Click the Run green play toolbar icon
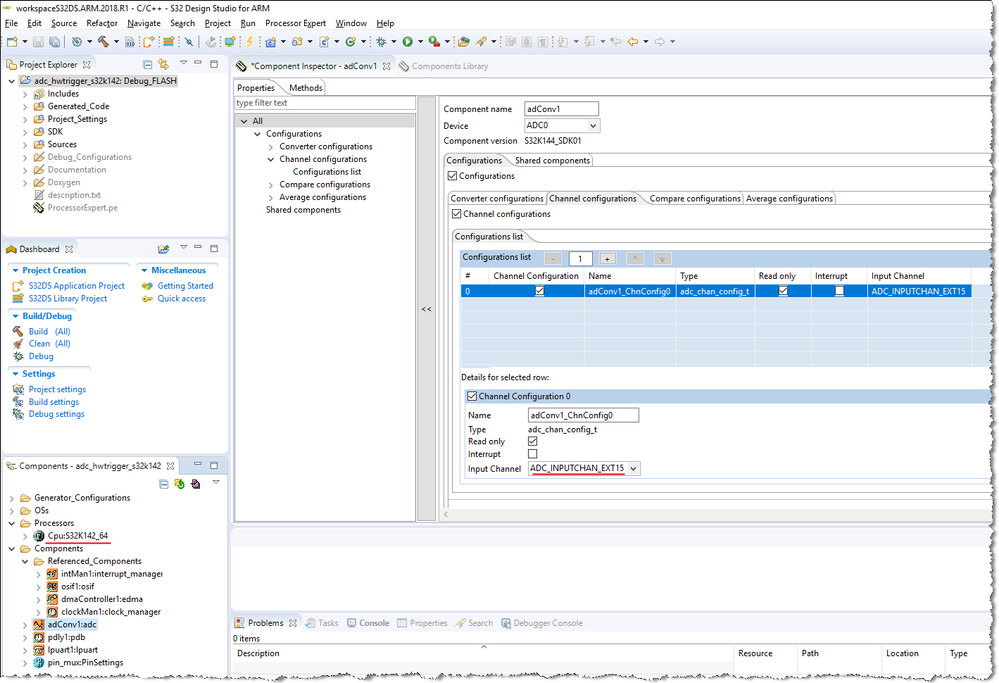The width and height of the screenshot is (999, 683). (408, 41)
